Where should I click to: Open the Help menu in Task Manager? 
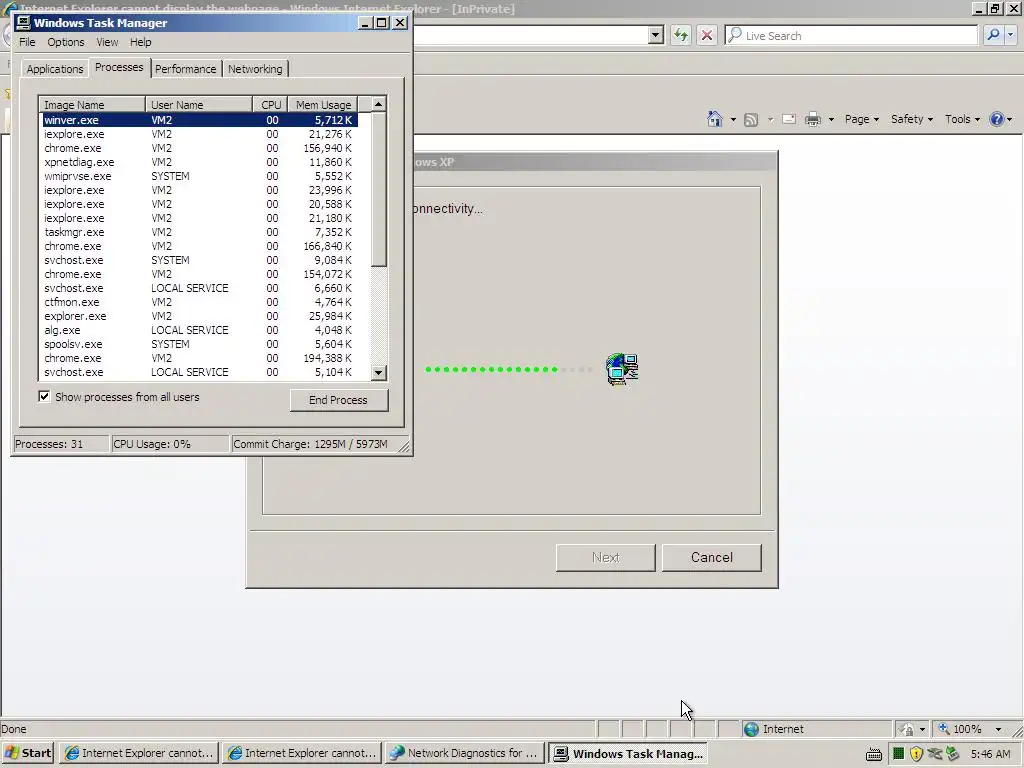pos(140,42)
